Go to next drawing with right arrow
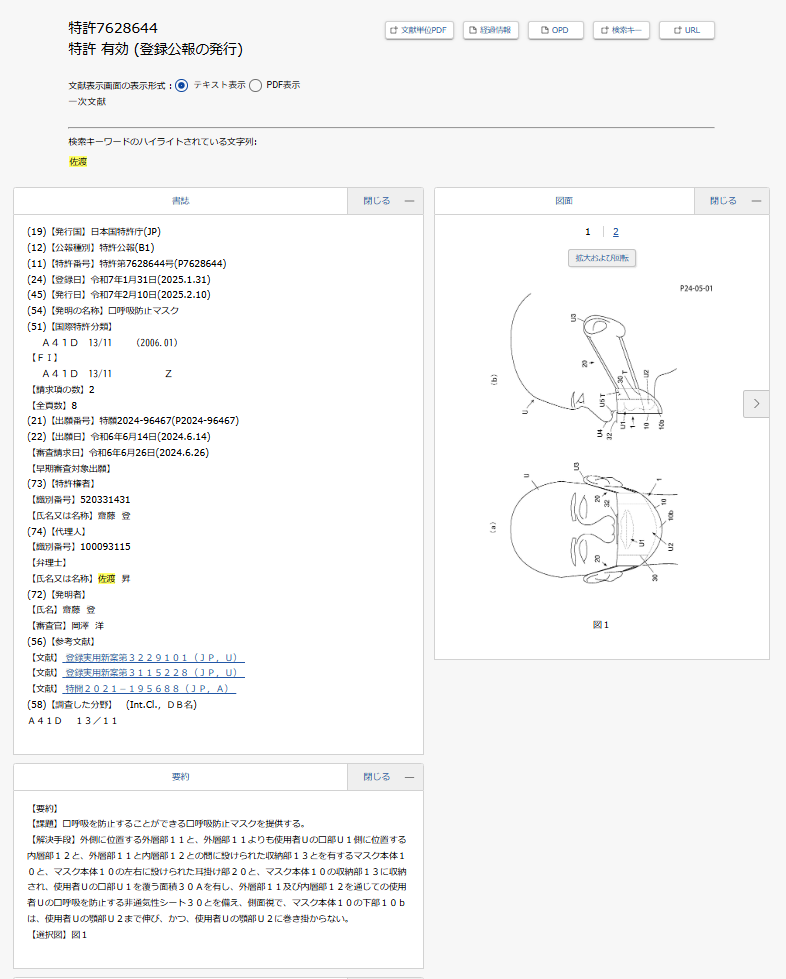Viewport: 786px width, 979px height. 756,403
